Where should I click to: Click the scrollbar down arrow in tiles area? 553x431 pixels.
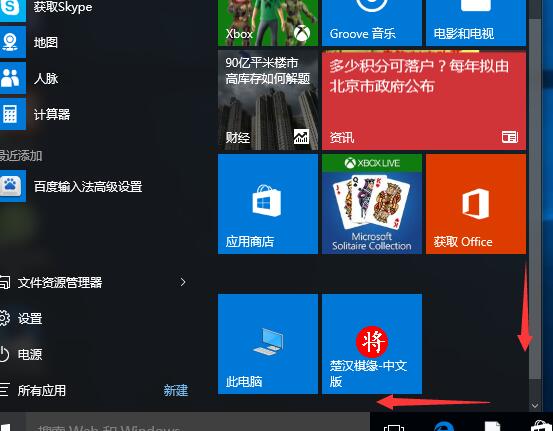(535, 406)
